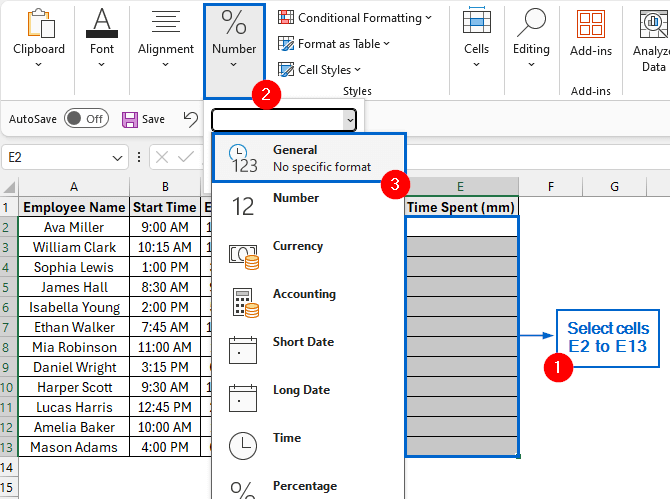Click the formula bar options dots
Image resolution: width=670 pixels, height=499 pixels.
139,157
